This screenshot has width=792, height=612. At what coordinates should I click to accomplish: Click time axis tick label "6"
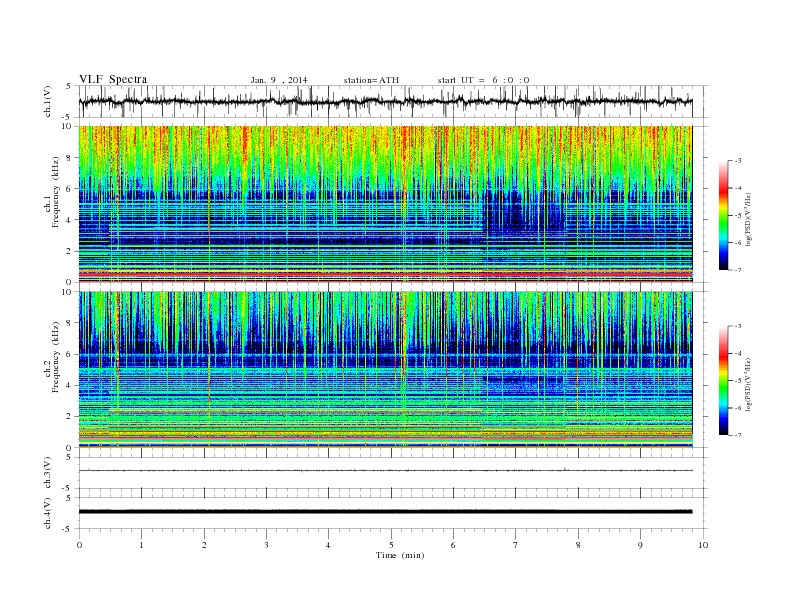(453, 545)
